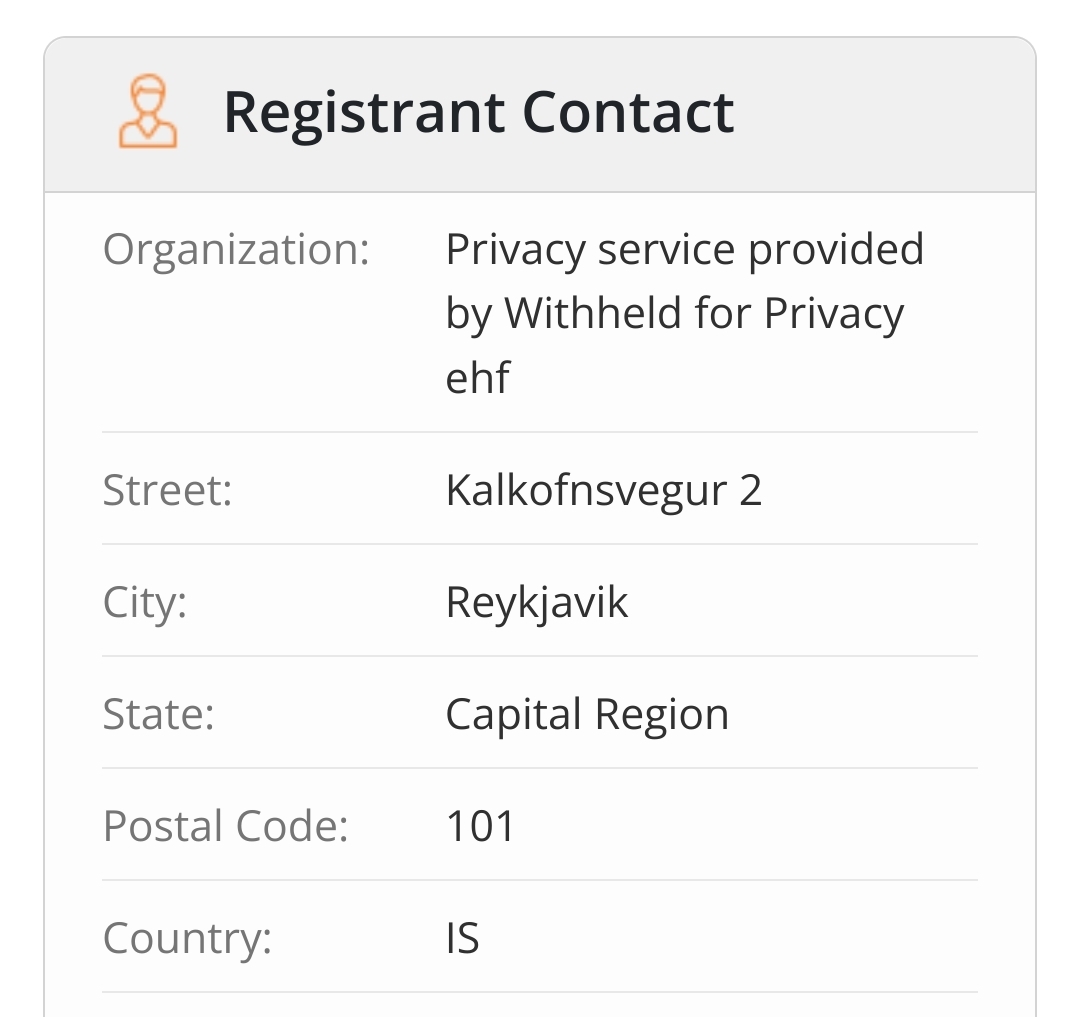Viewport: 1080px width, 1017px height.
Task: Click the State field label
Action: 158,714
